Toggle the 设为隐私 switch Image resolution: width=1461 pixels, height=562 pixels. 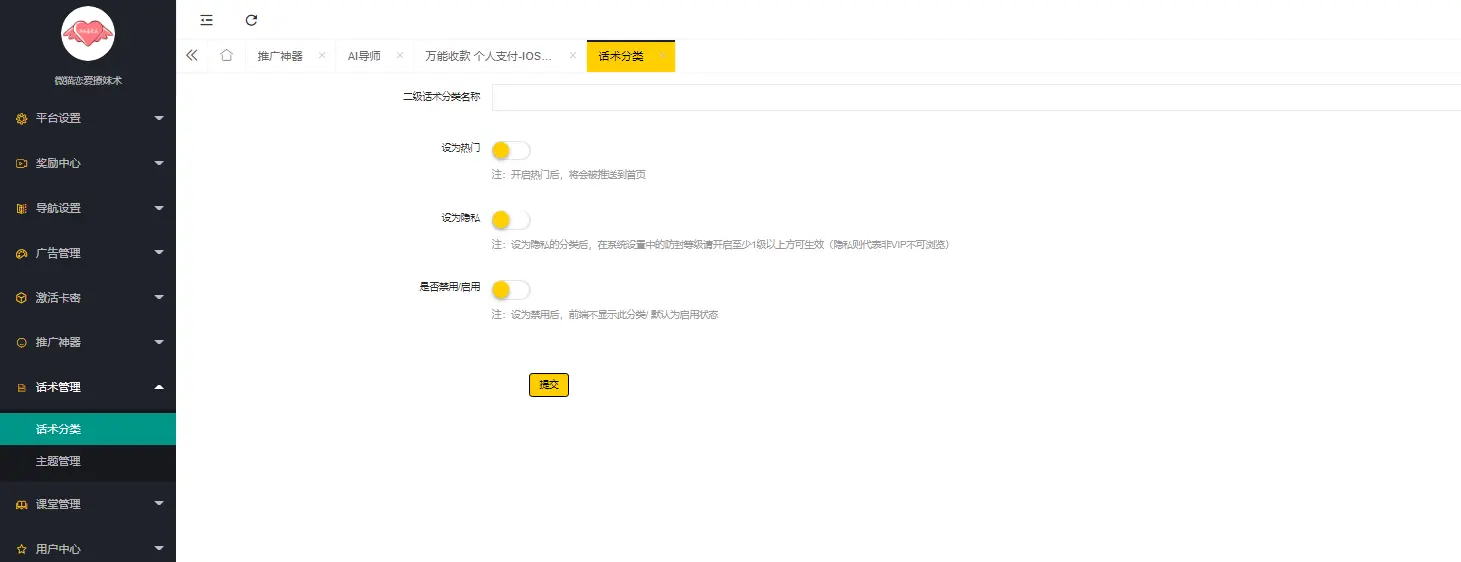(511, 220)
